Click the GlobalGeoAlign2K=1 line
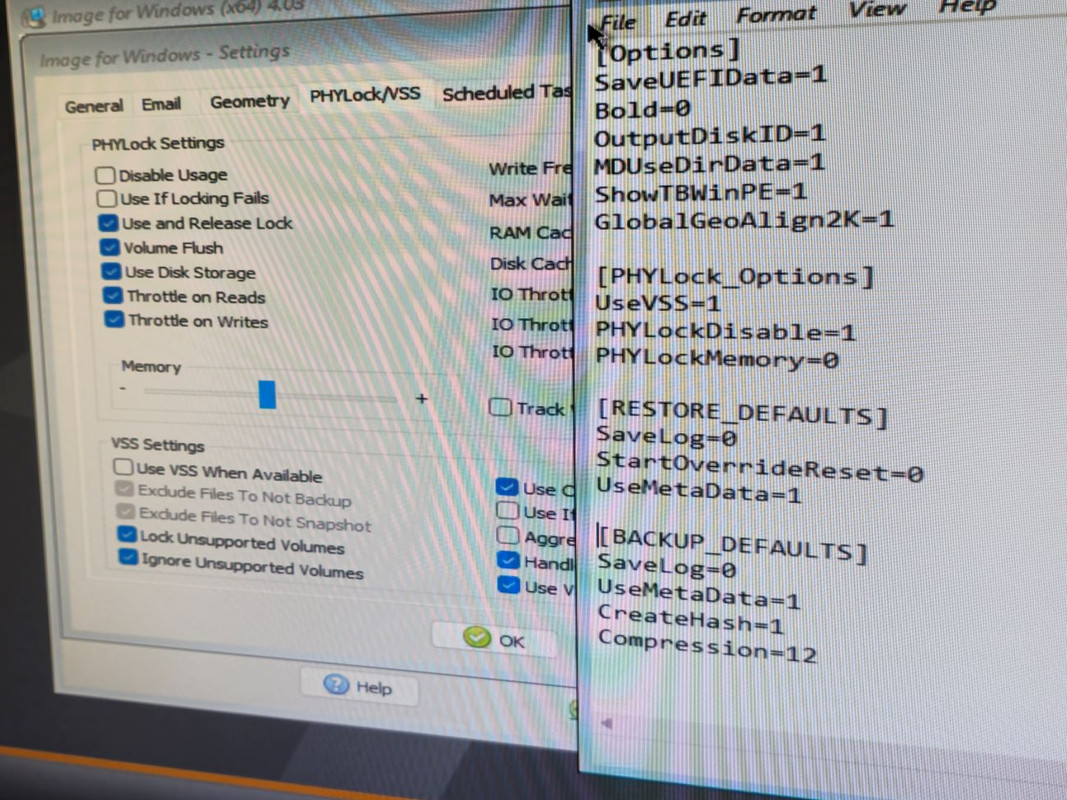Image resolution: width=1067 pixels, height=800 pixels. point(744,220)
